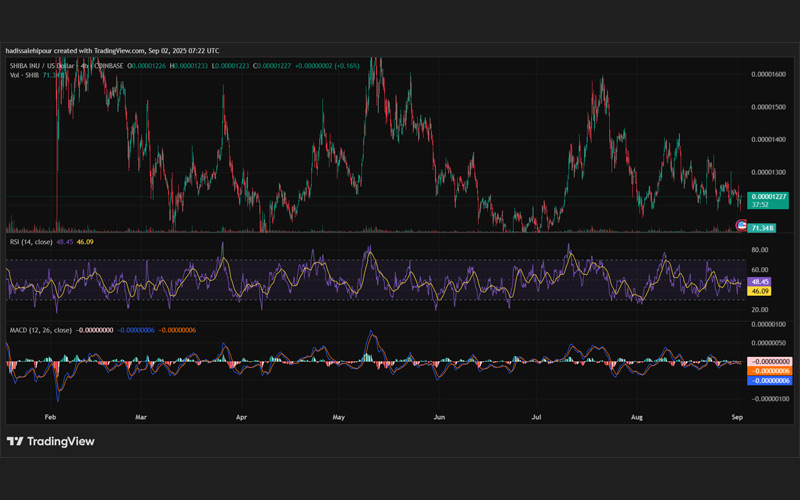Click the -0.00000100 MACD axis label
This screenshot has height=500, width=800.
tap(768, 399)
